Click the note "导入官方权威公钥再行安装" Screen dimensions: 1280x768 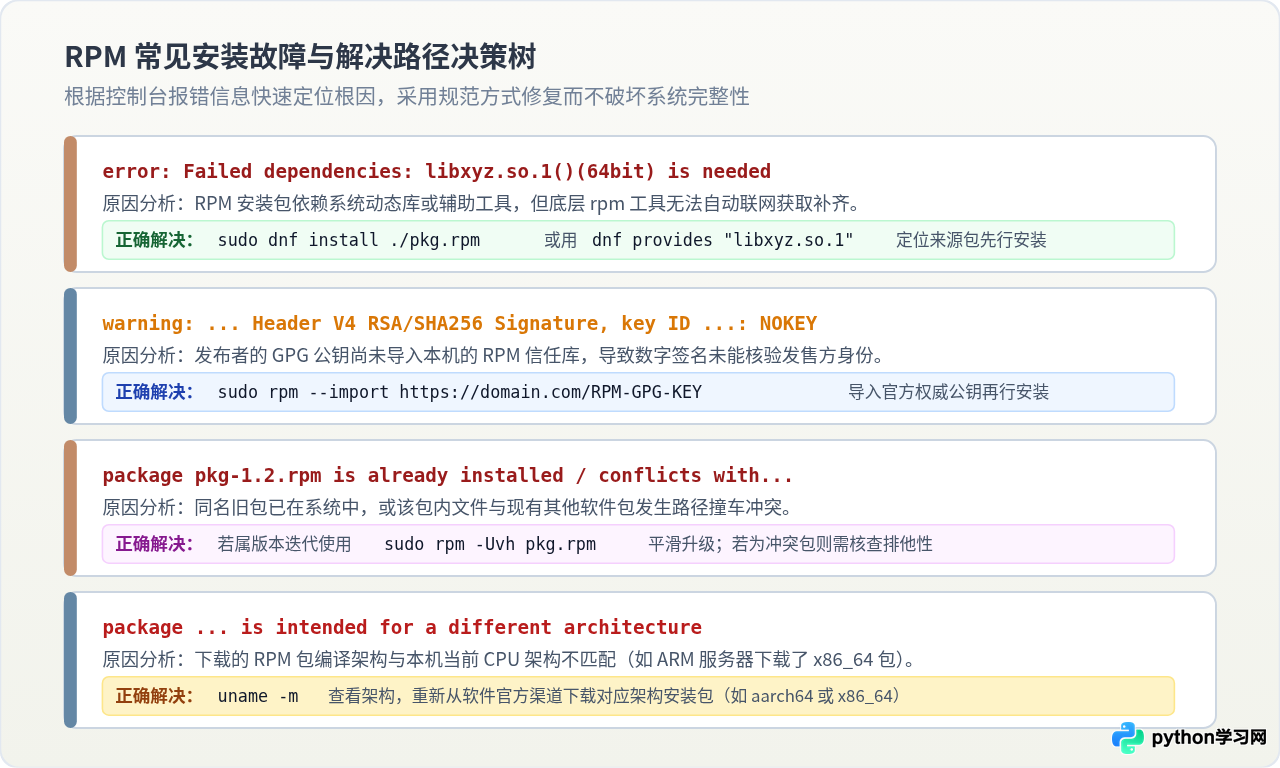(x=949, y=392)
